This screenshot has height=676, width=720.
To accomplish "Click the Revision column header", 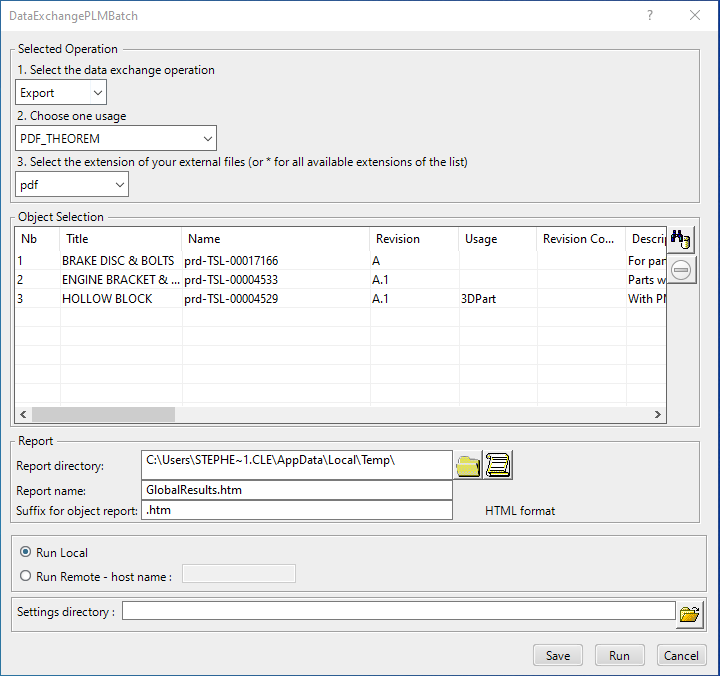I will (415, 239).
